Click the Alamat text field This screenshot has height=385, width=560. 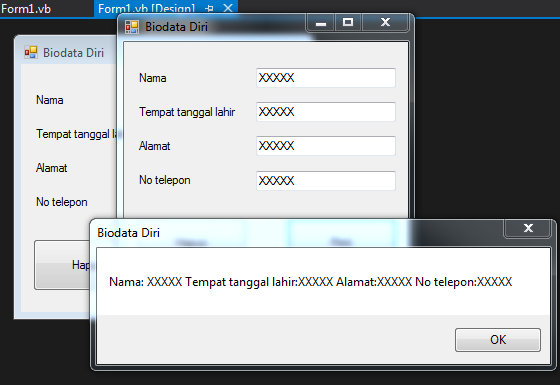tap(326, 146)
